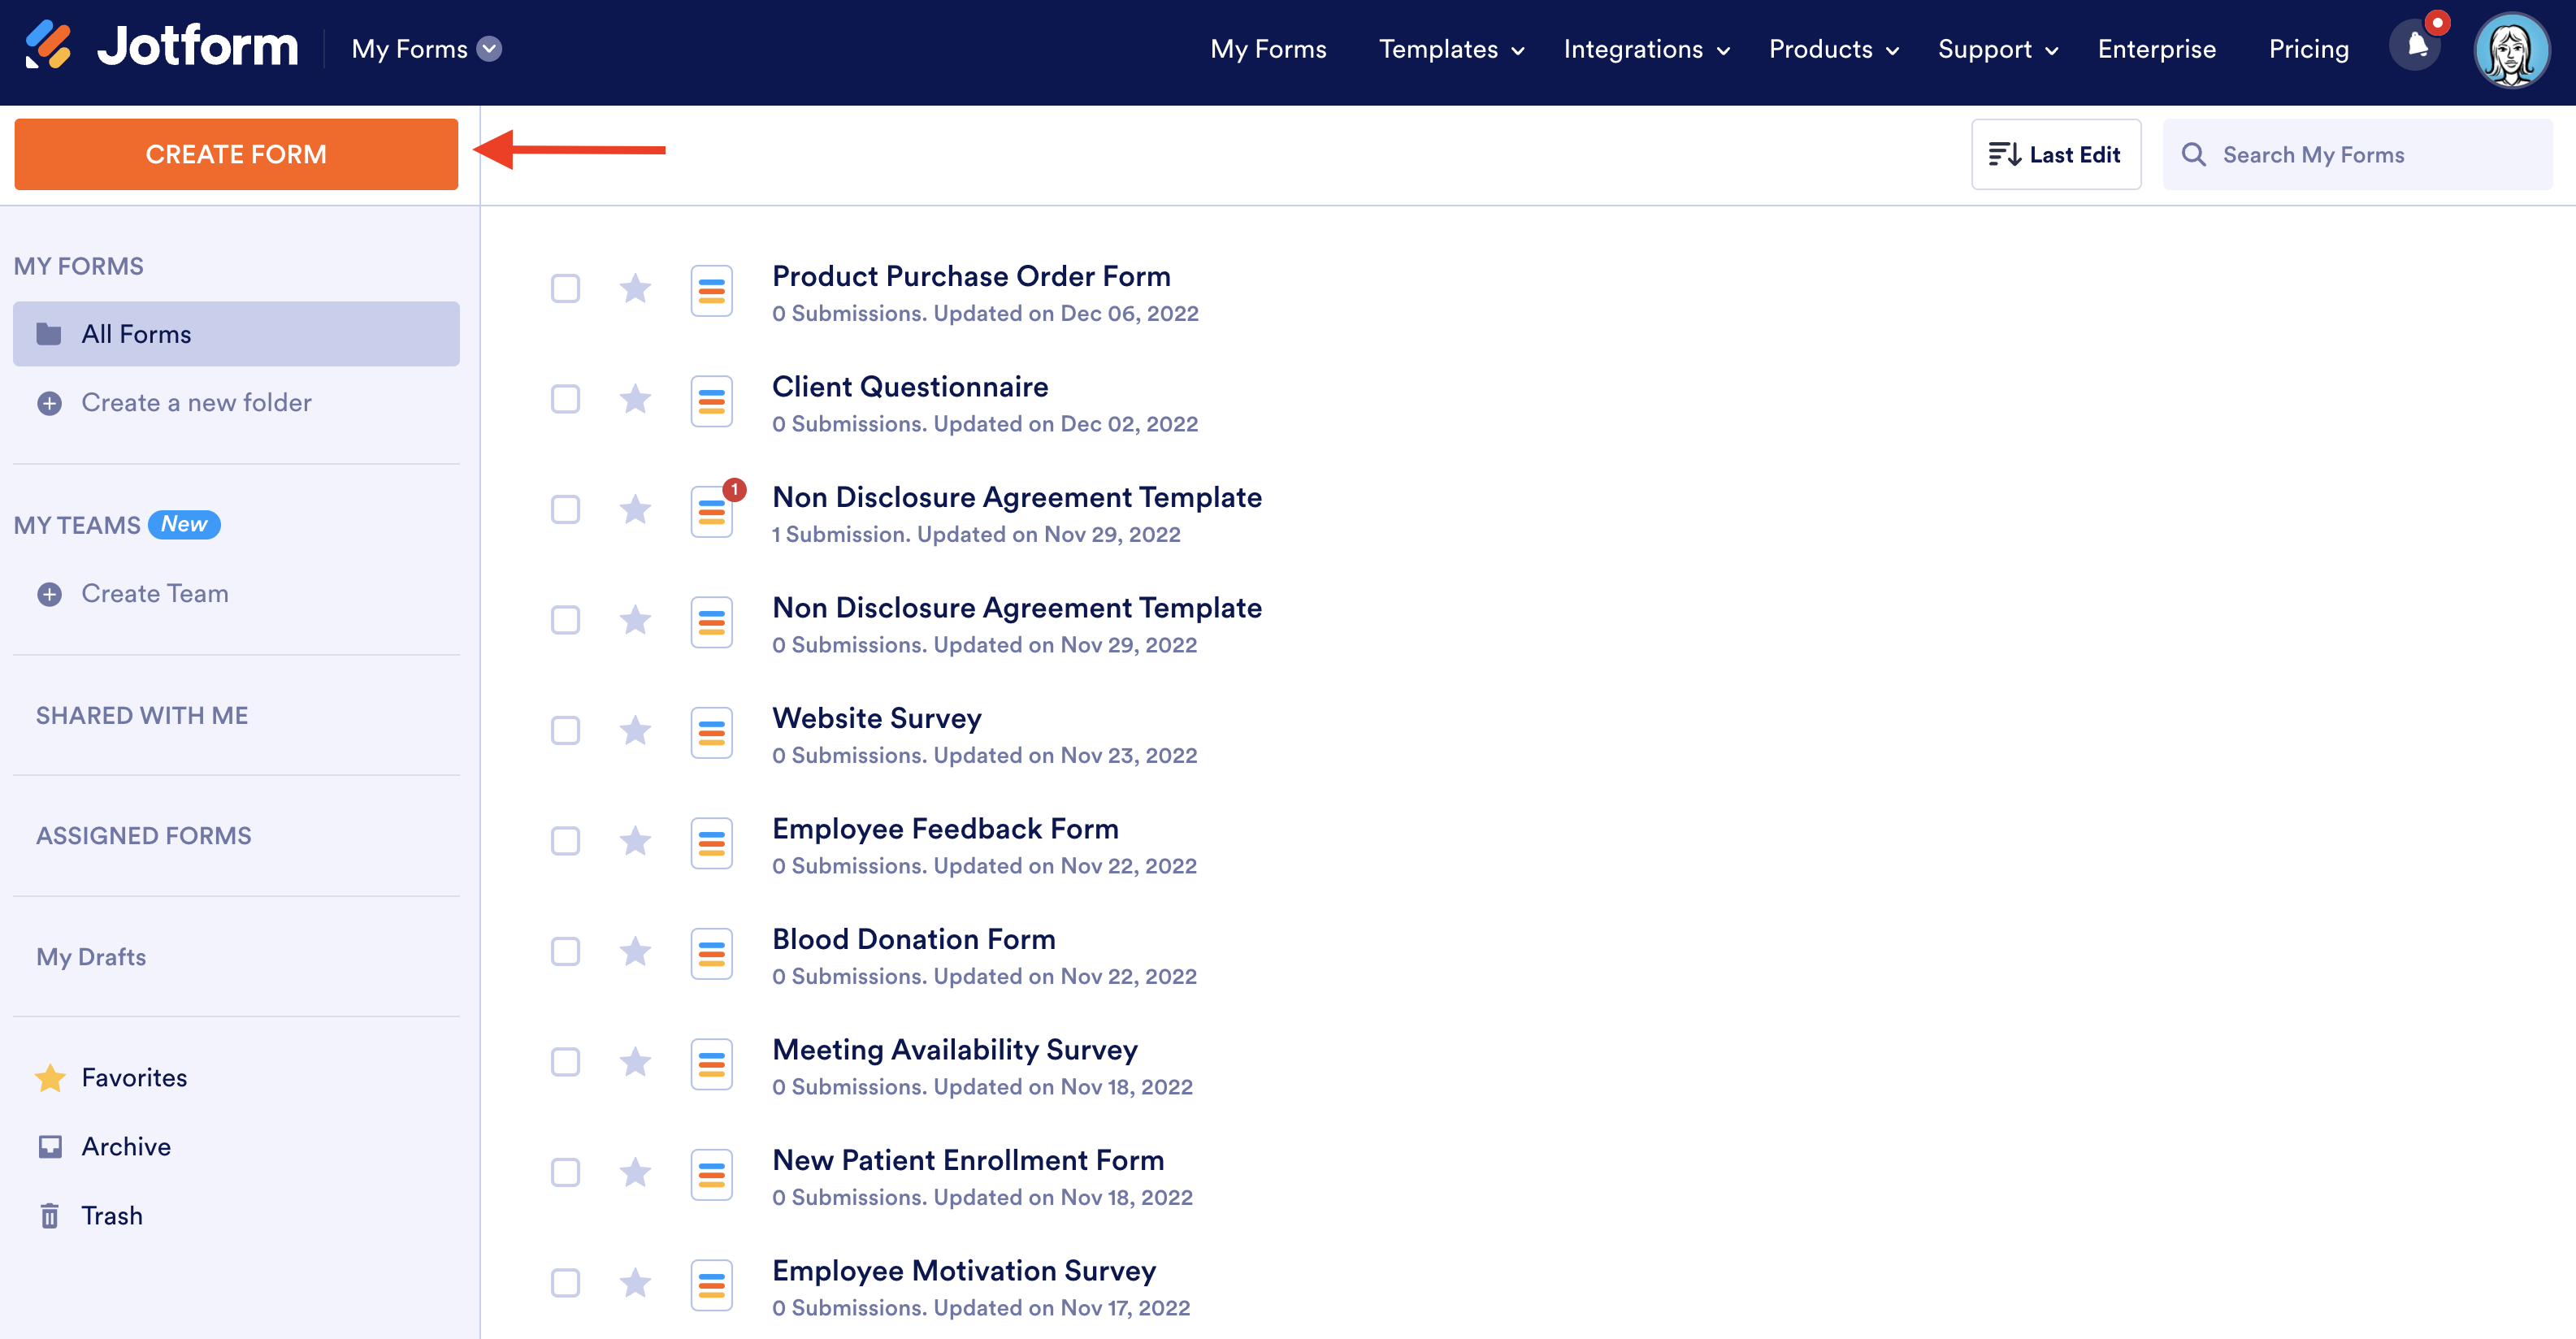Star the Product Purchase Order Form
Image resolution: width=2576 pixels, height=1339 pixels.
pyautogui.click(x=635, y=289)
